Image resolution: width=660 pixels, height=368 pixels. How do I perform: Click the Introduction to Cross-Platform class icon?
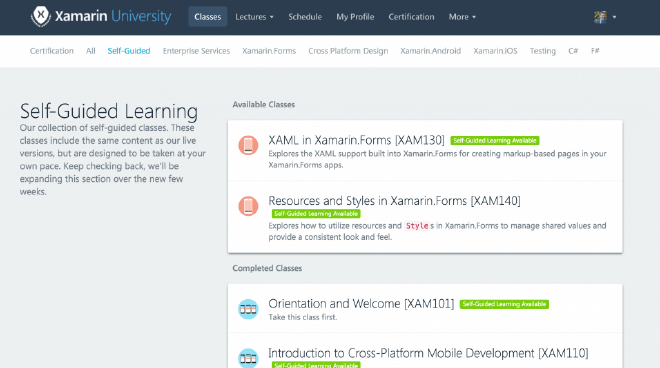248,358
